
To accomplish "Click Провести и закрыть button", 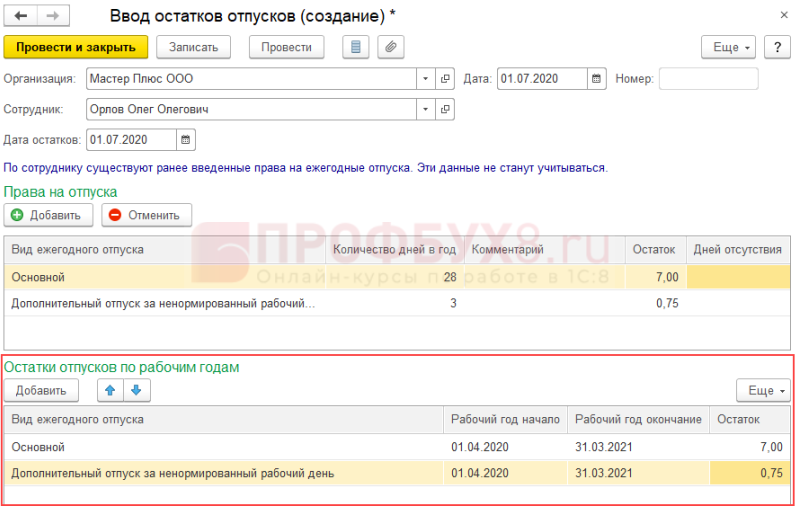I will tap(76, 47).
